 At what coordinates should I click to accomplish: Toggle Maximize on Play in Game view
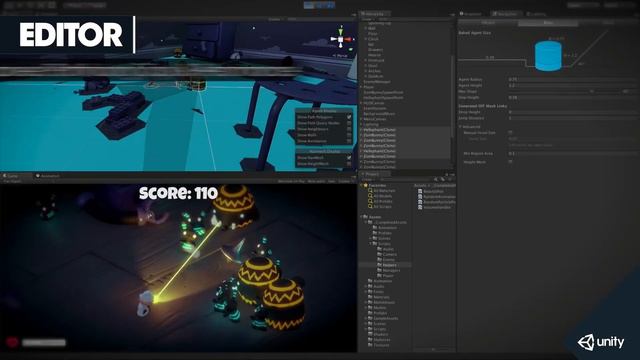291,181
